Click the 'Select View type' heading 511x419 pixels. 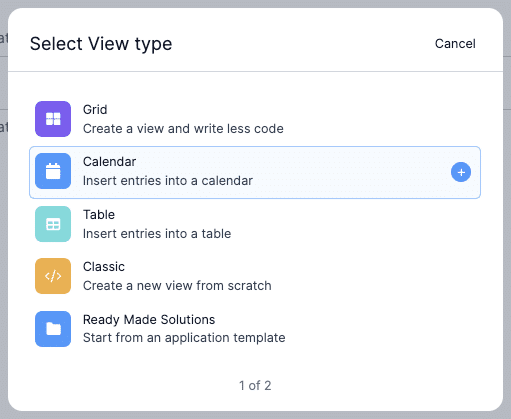[x=101, y=44]
